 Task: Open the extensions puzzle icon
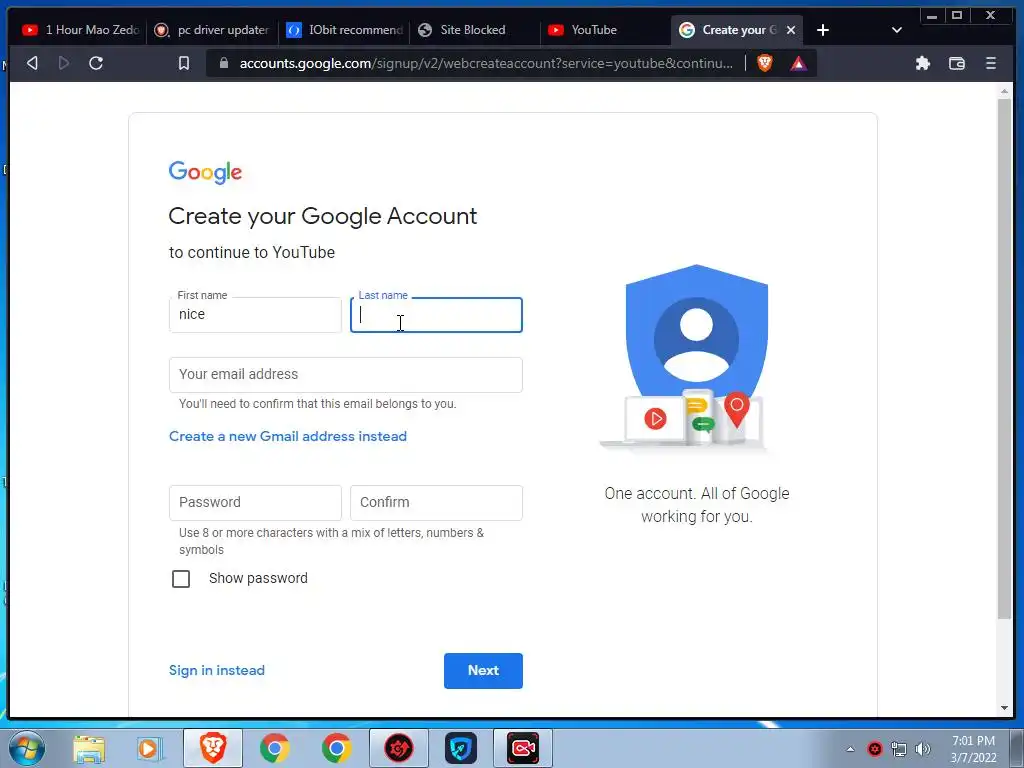tap(923, 63)
